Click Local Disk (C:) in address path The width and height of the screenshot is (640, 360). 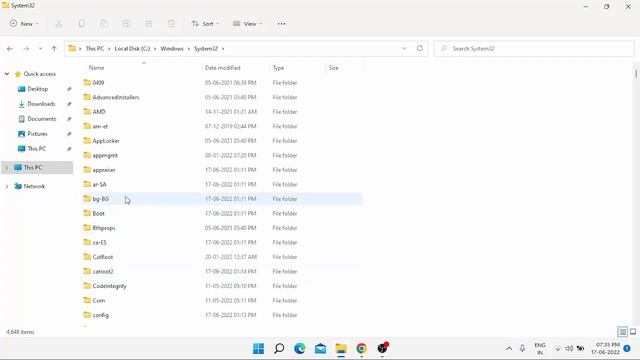(x=132, y=49)
